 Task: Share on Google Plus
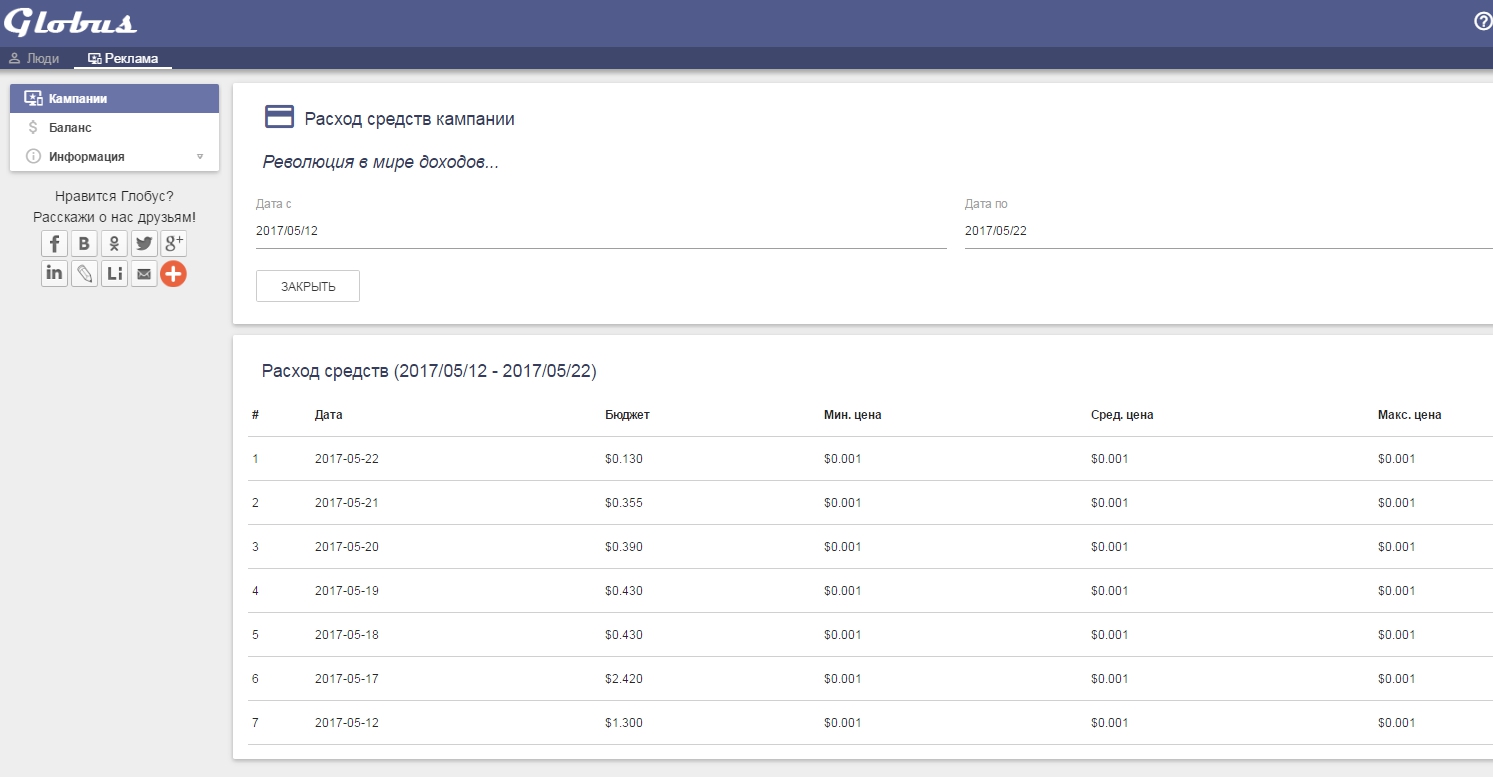pos(174,244)
